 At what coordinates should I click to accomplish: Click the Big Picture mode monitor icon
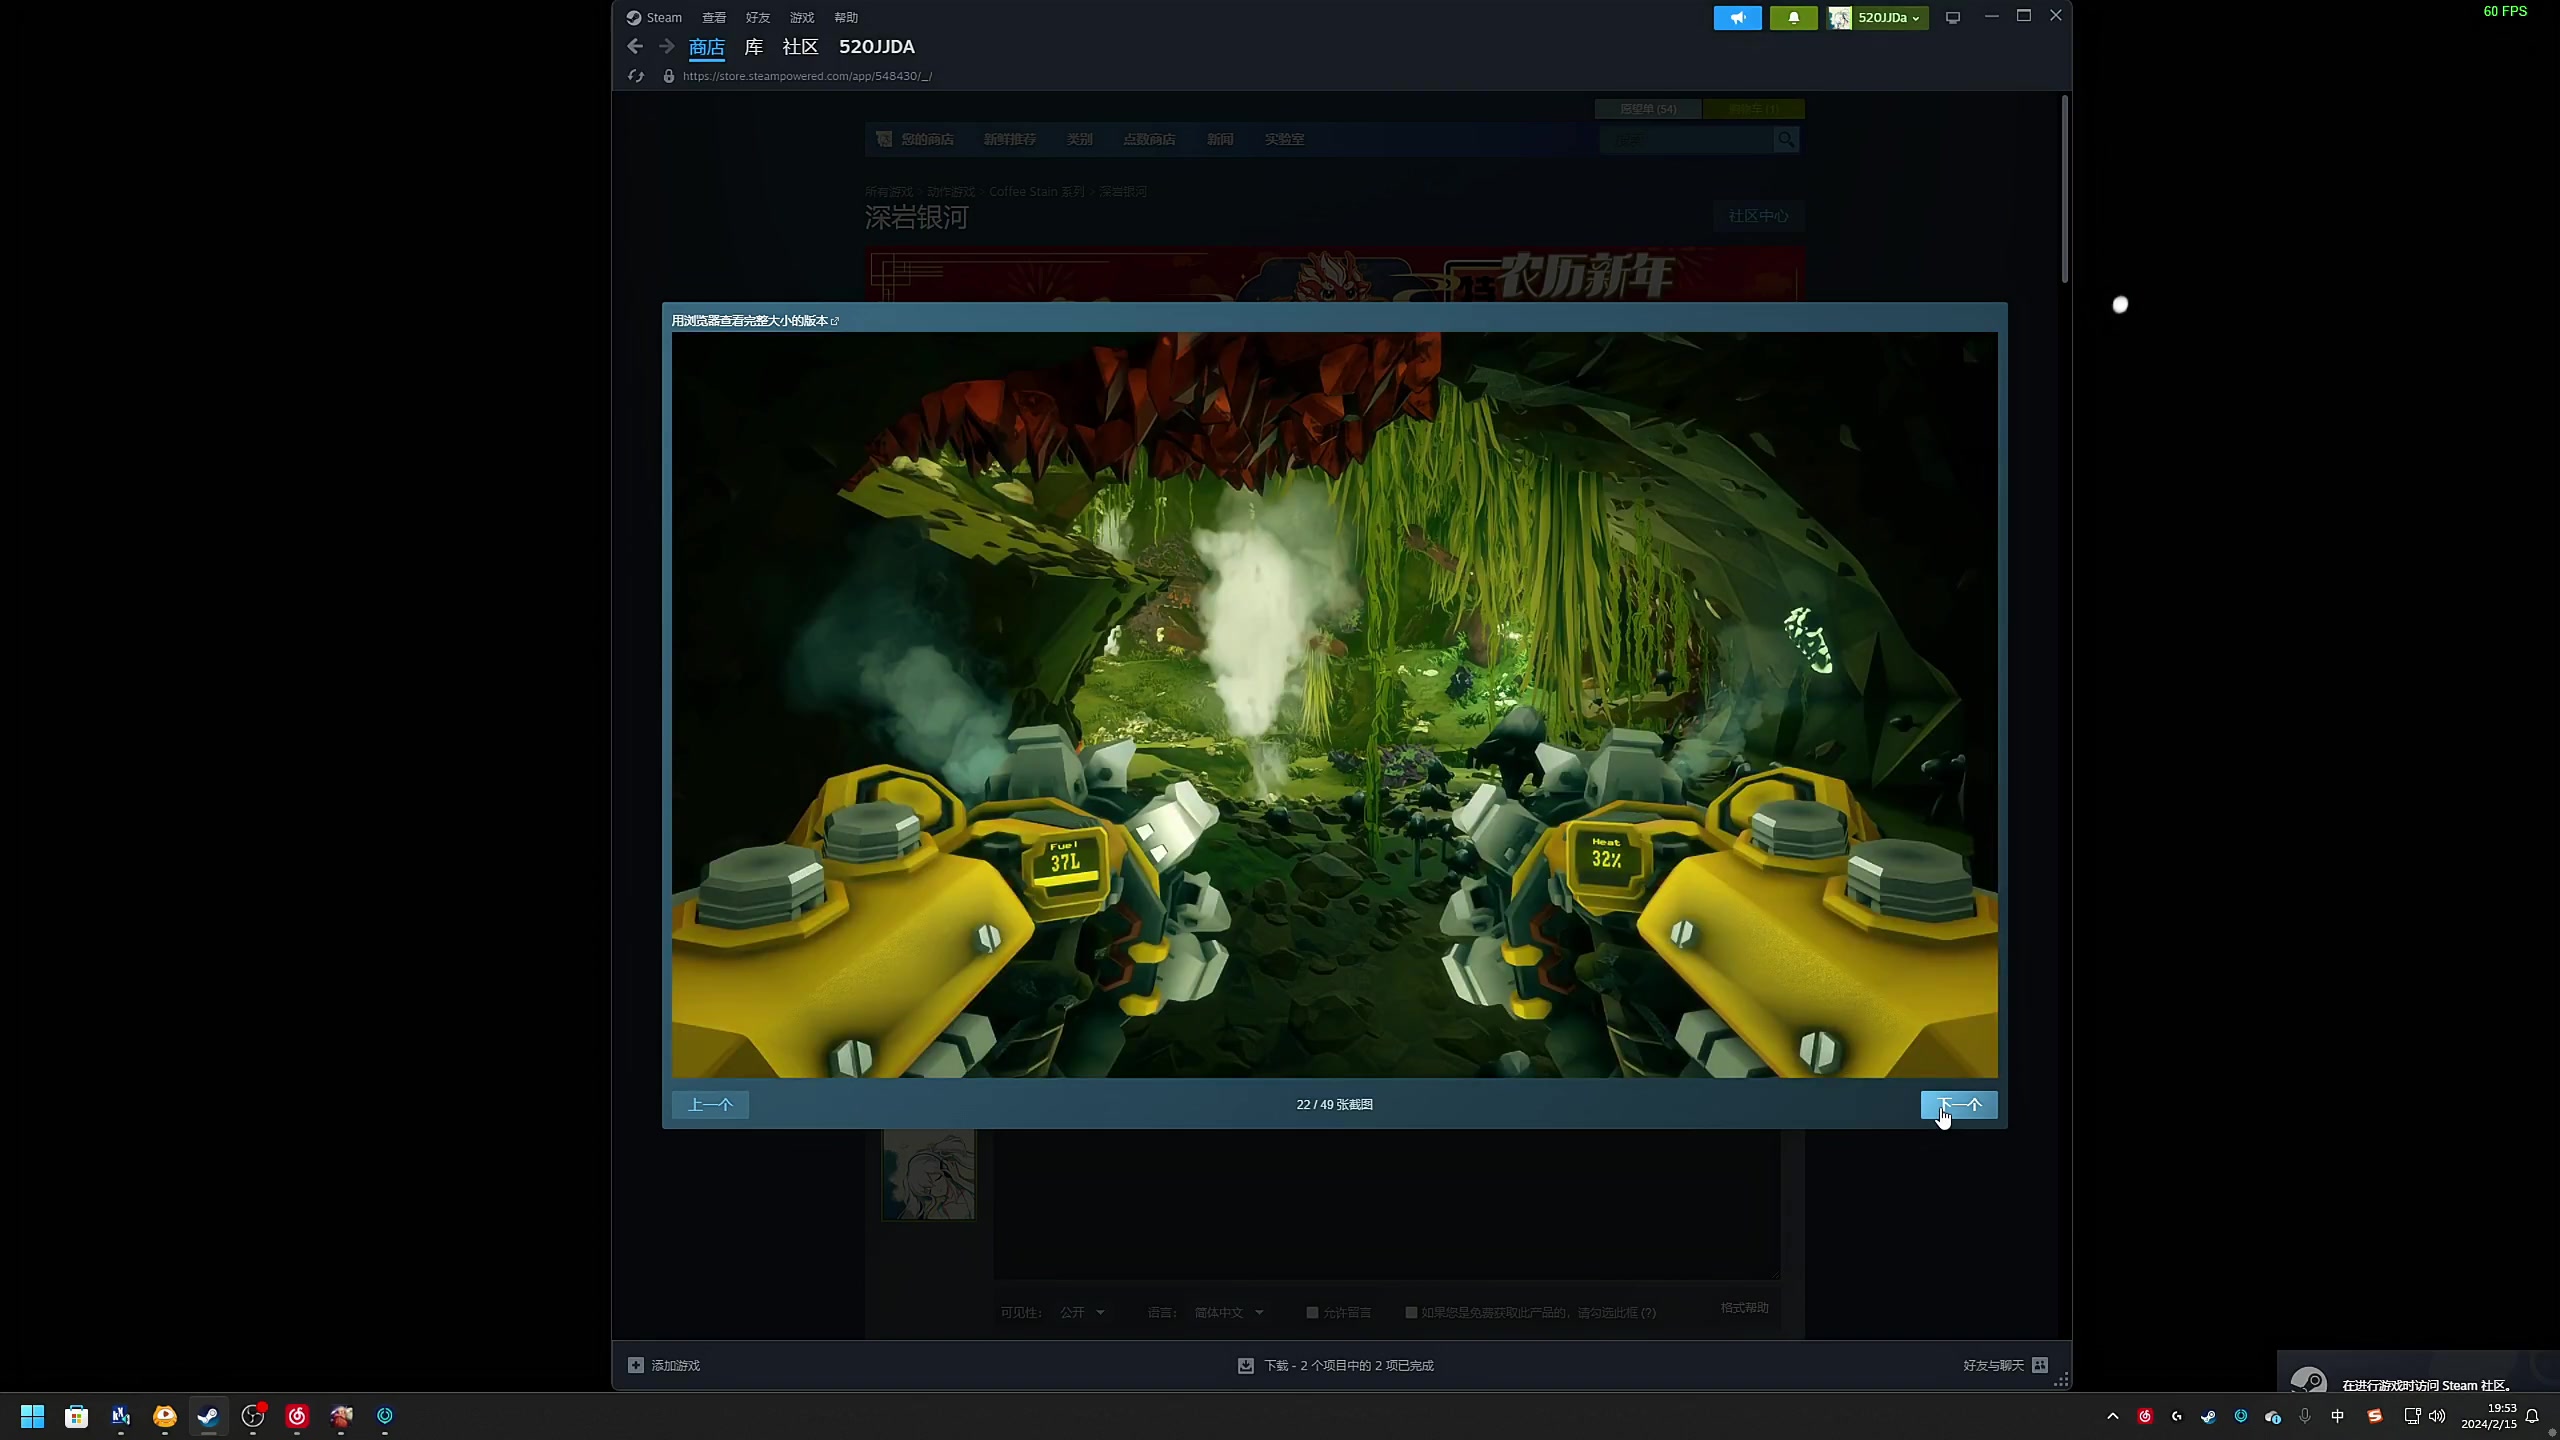(1952, 17)
